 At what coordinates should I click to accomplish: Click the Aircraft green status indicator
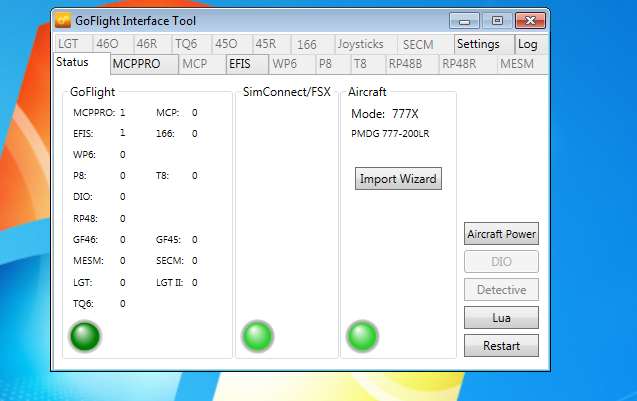362,337
